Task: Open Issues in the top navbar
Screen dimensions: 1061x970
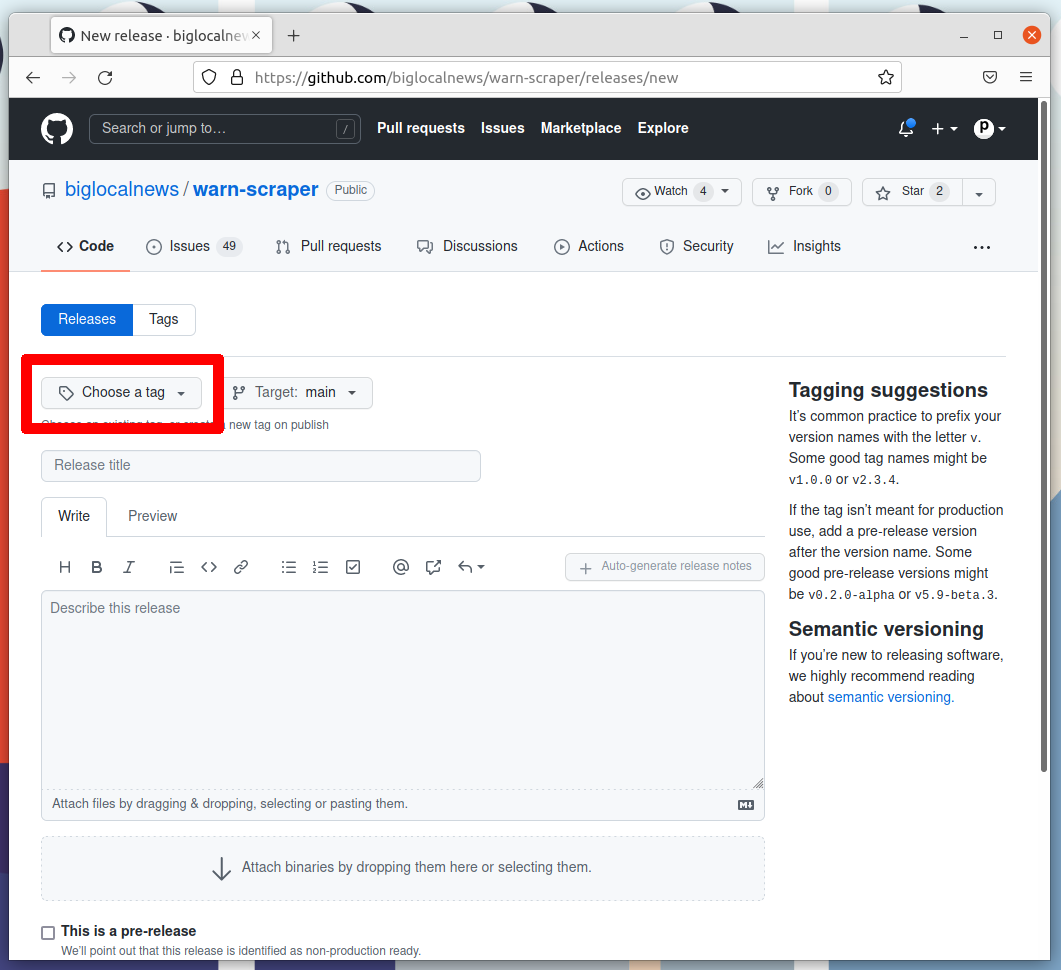Action: click(x=503, y=129)
